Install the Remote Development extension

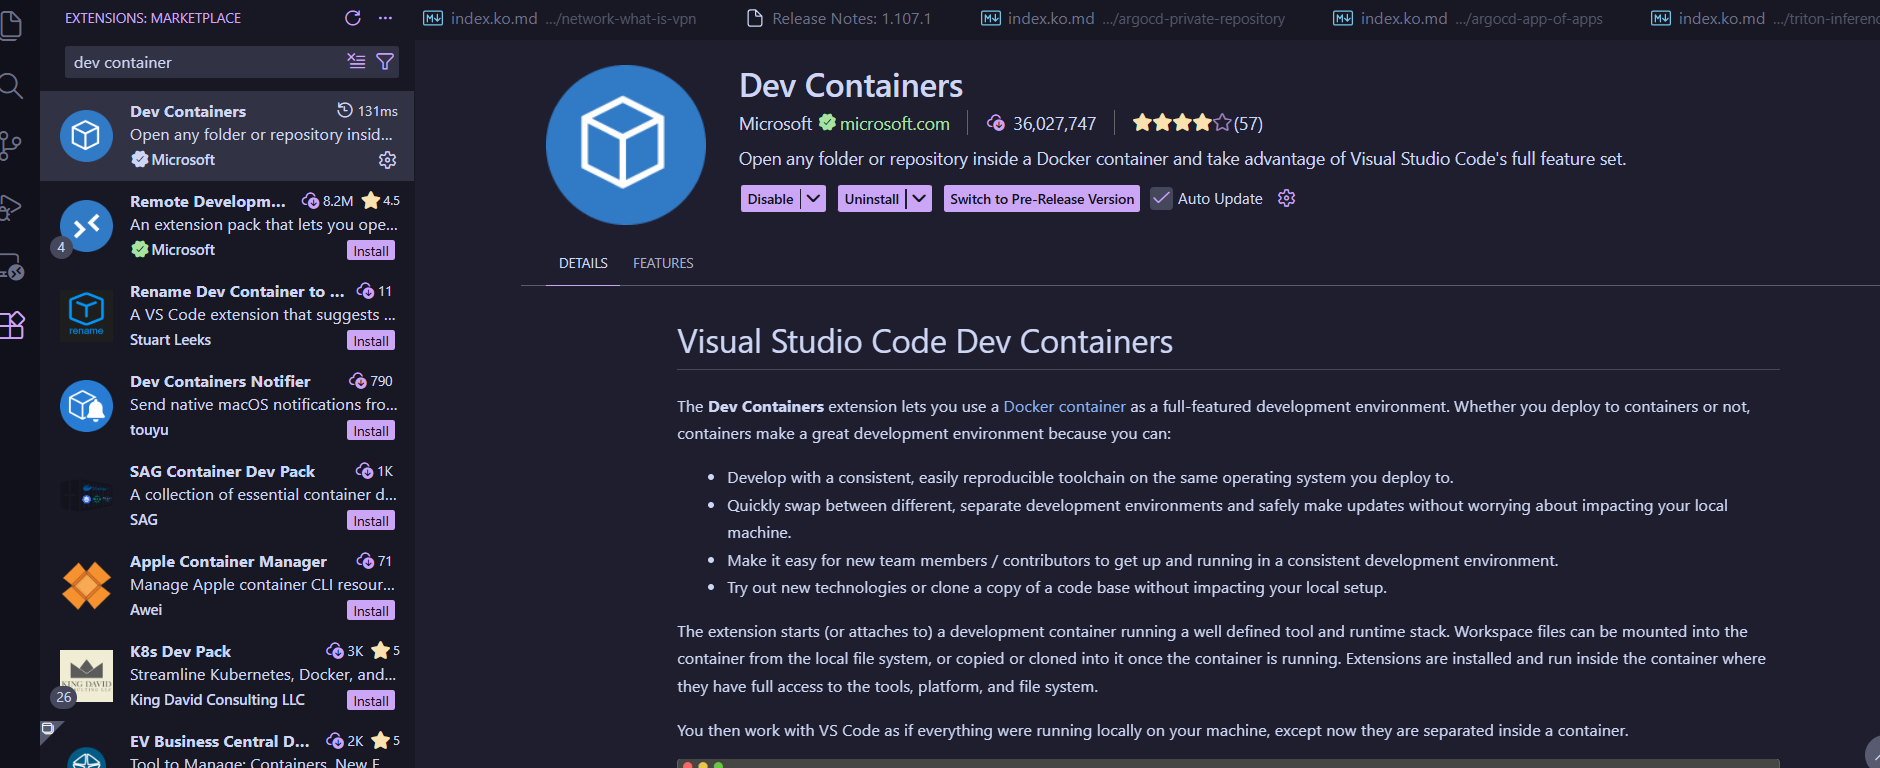tap(371, 251)
